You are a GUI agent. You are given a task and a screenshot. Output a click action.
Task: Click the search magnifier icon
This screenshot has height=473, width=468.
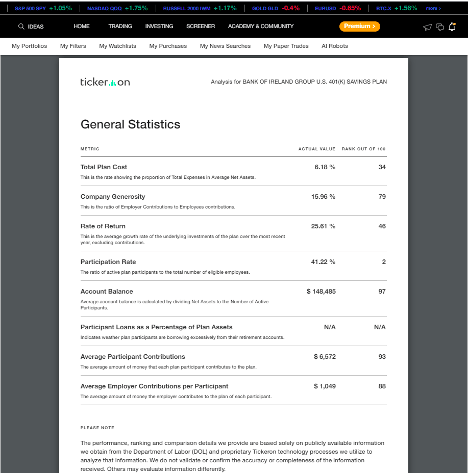point(21,26)
